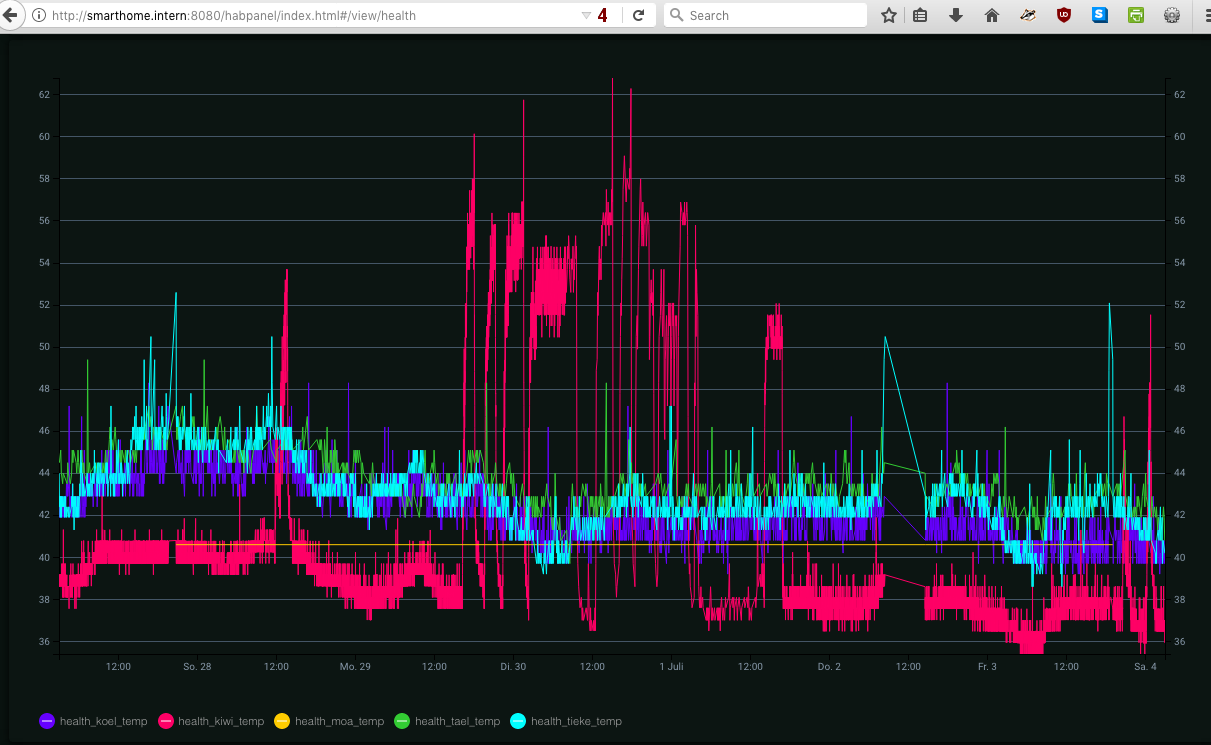Viewport: 1211px width, 745px height.
Task: Click the green tael legend color marker
Action: (402, 721)
